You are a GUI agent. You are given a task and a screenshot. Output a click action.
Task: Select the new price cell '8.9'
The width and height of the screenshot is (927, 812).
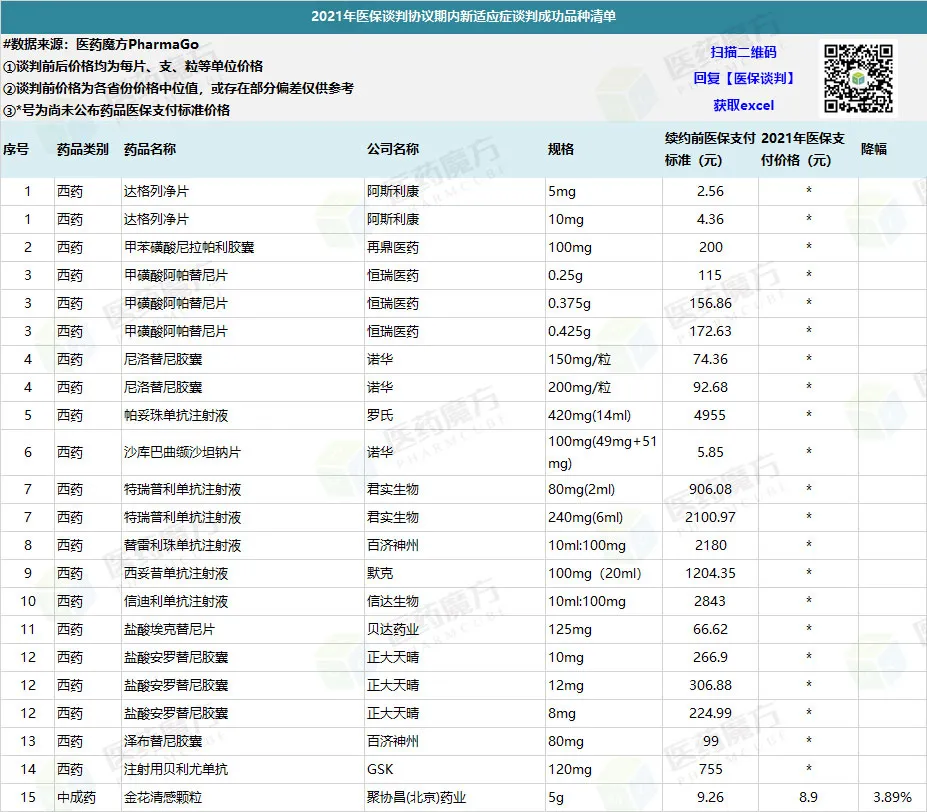(808, 798)
